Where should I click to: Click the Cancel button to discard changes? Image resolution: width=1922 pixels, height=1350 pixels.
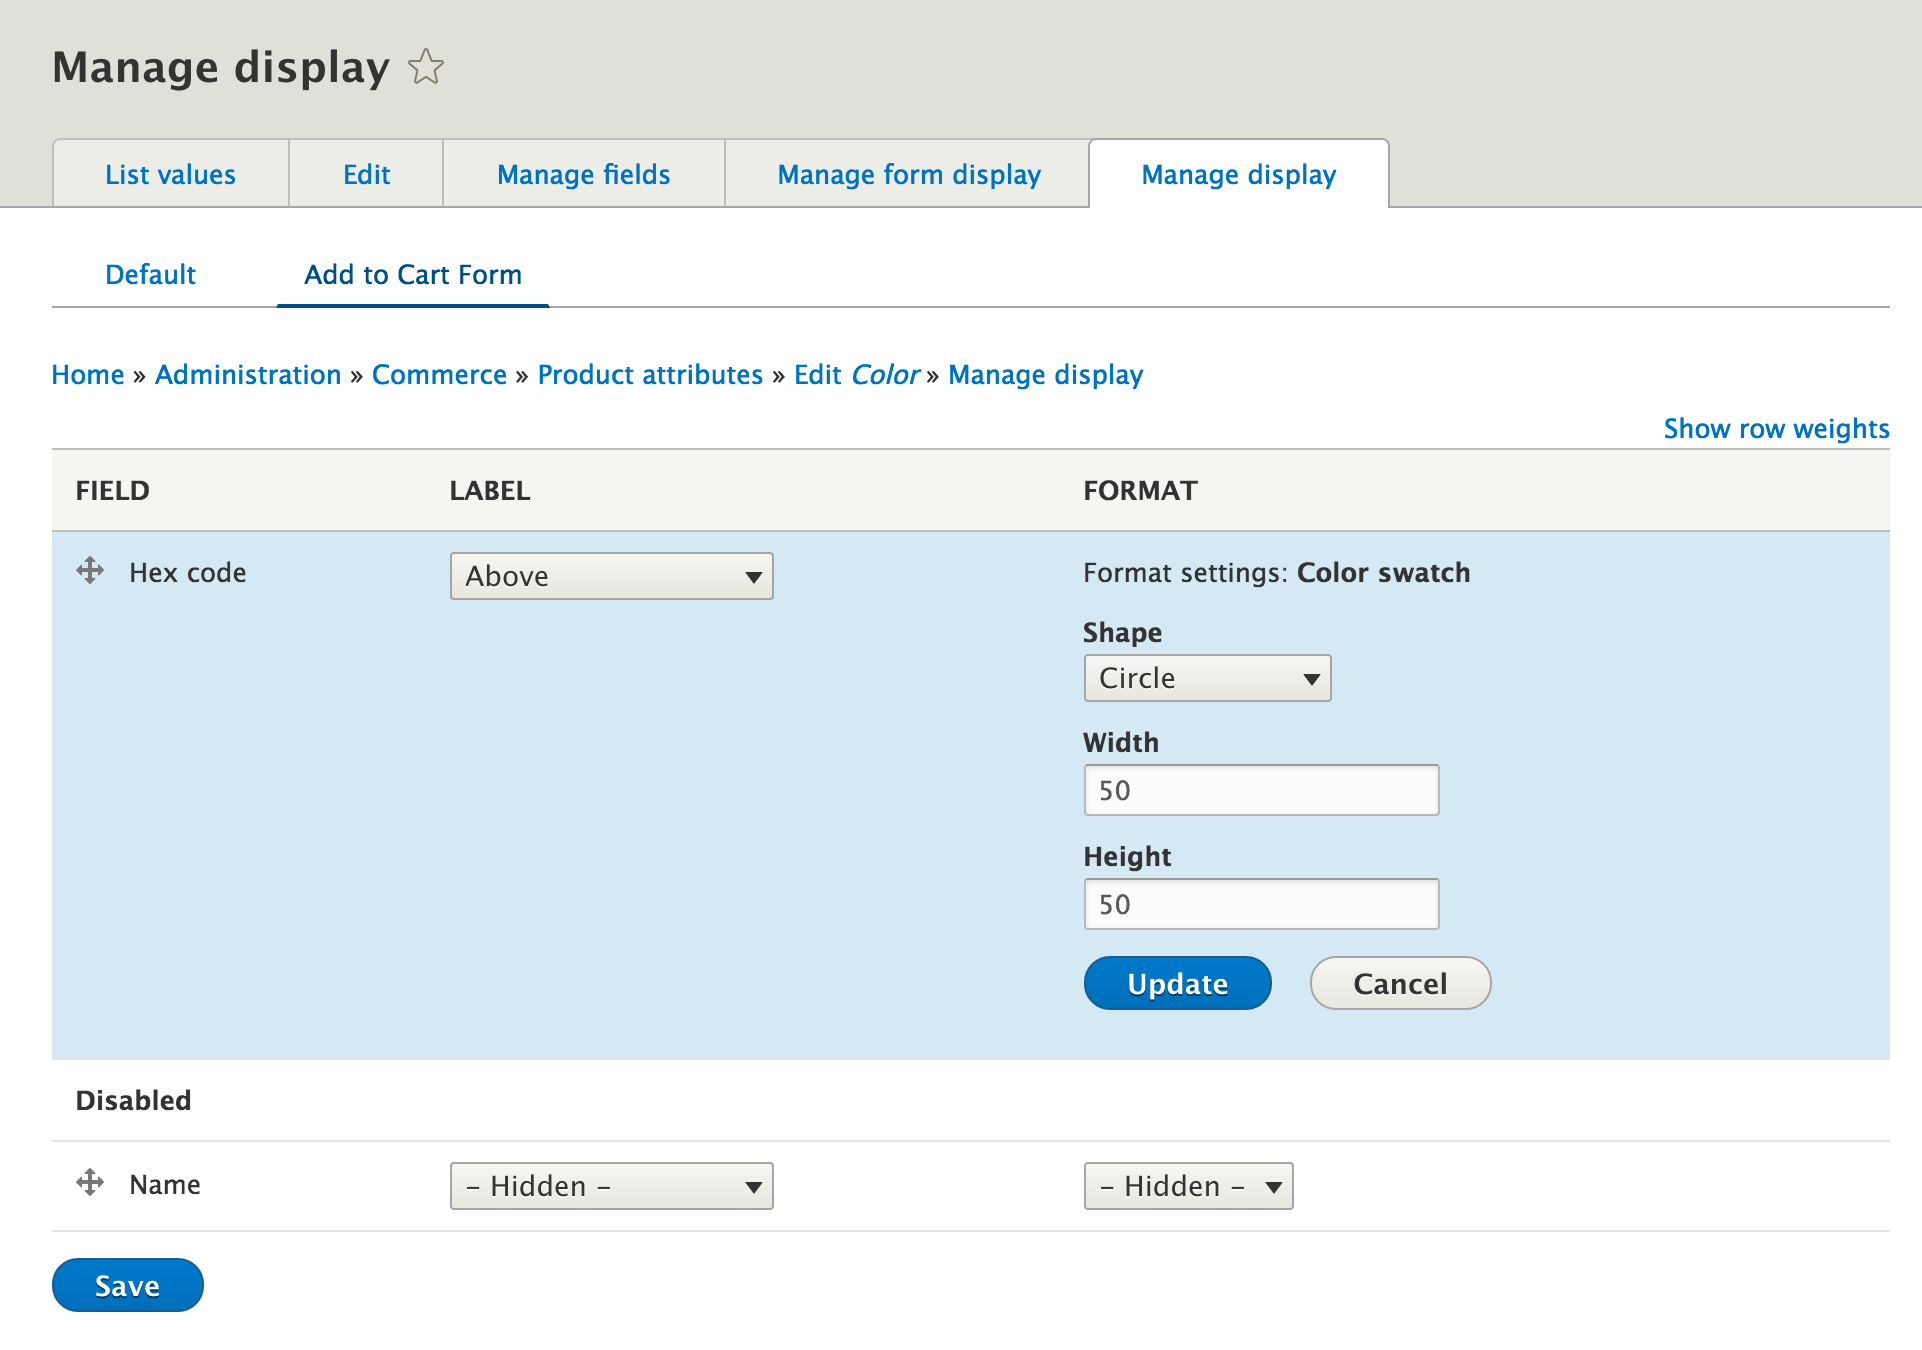pyautogui.click(x=1399, y=982)
